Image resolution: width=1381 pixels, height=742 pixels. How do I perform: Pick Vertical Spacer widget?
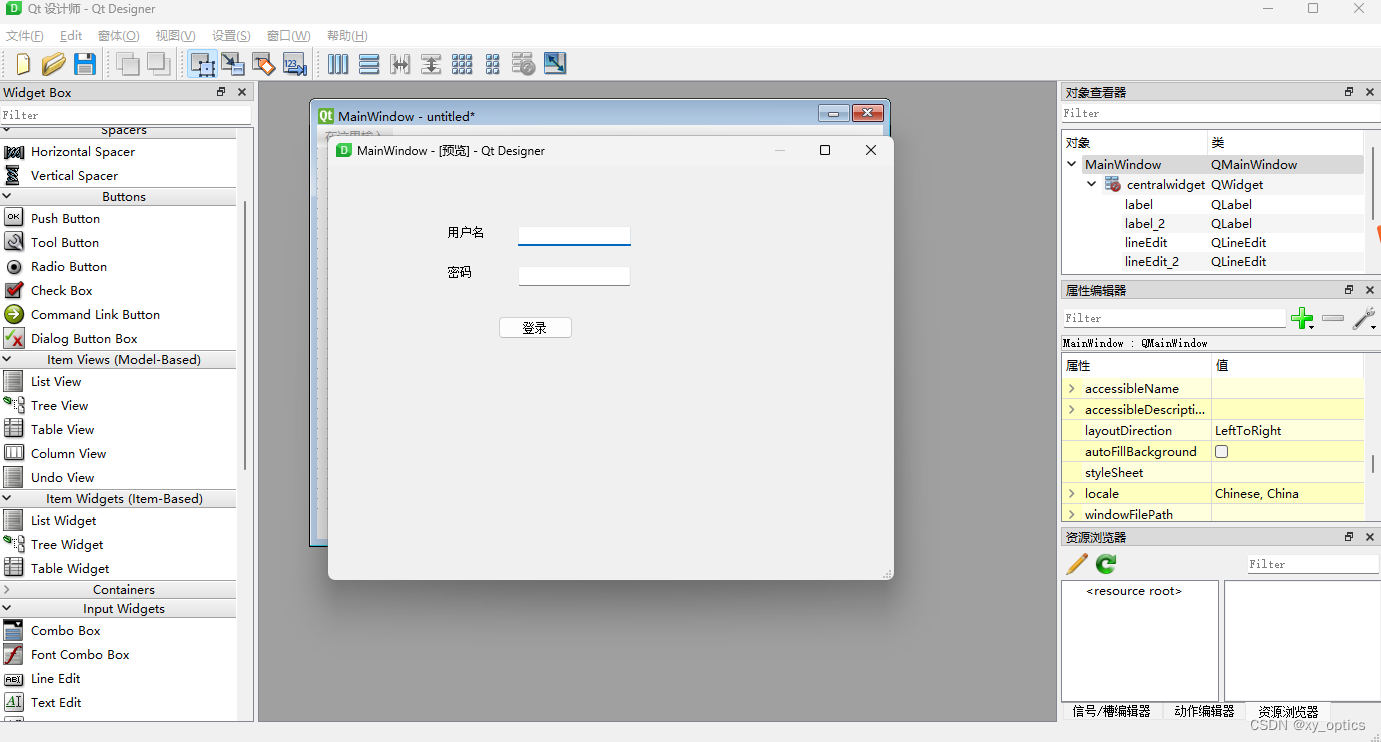[x=74, y=175]
